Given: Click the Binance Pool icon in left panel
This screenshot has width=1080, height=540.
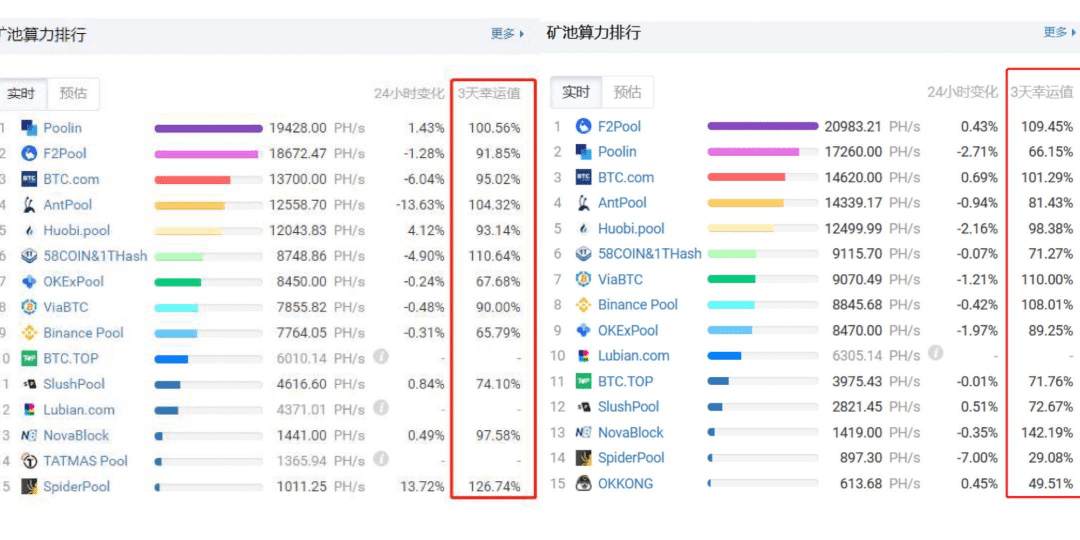Looking at the screenshot, I should pos(29,333).
